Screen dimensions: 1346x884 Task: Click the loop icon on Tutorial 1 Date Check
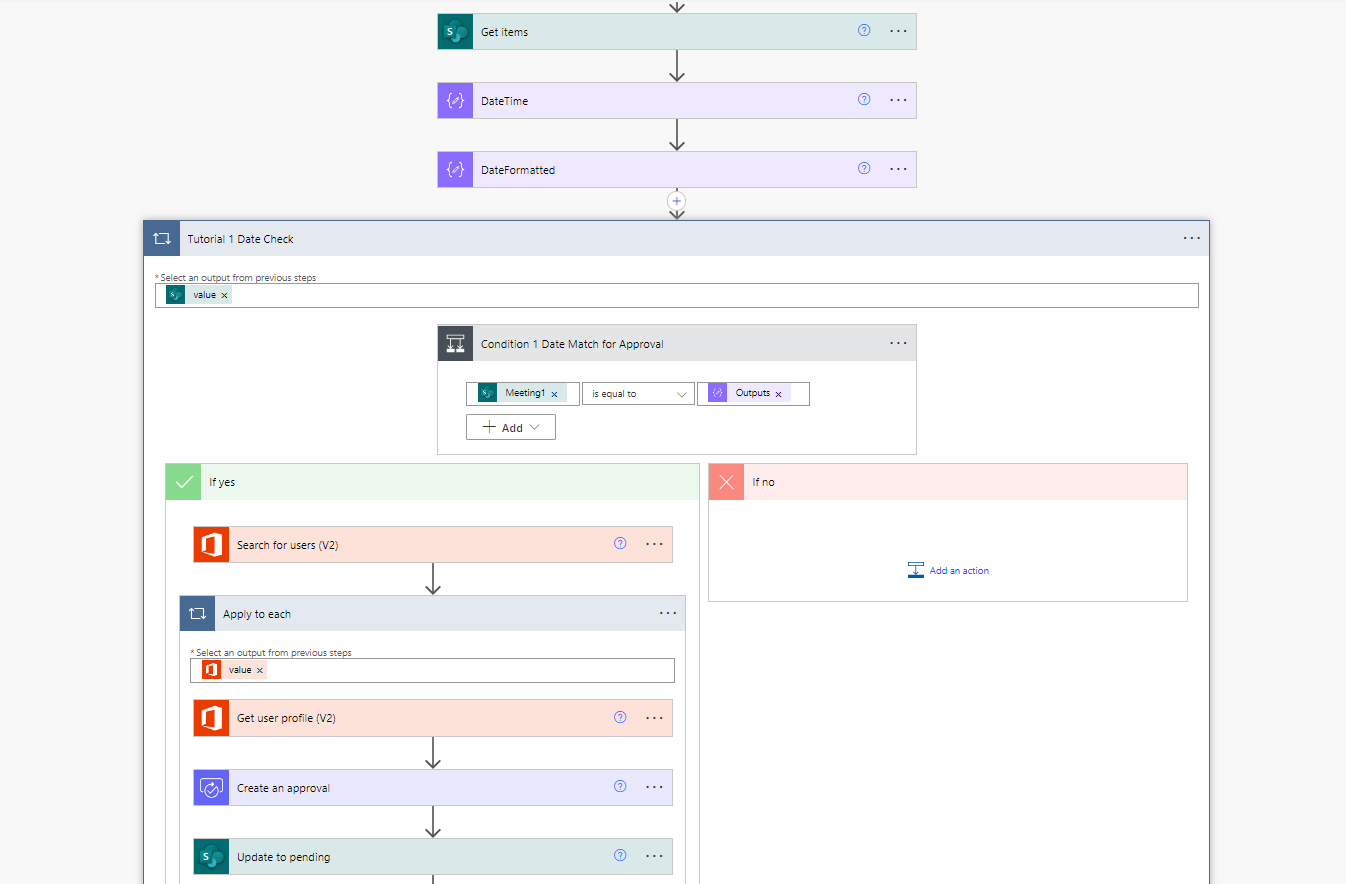[162, 239]
